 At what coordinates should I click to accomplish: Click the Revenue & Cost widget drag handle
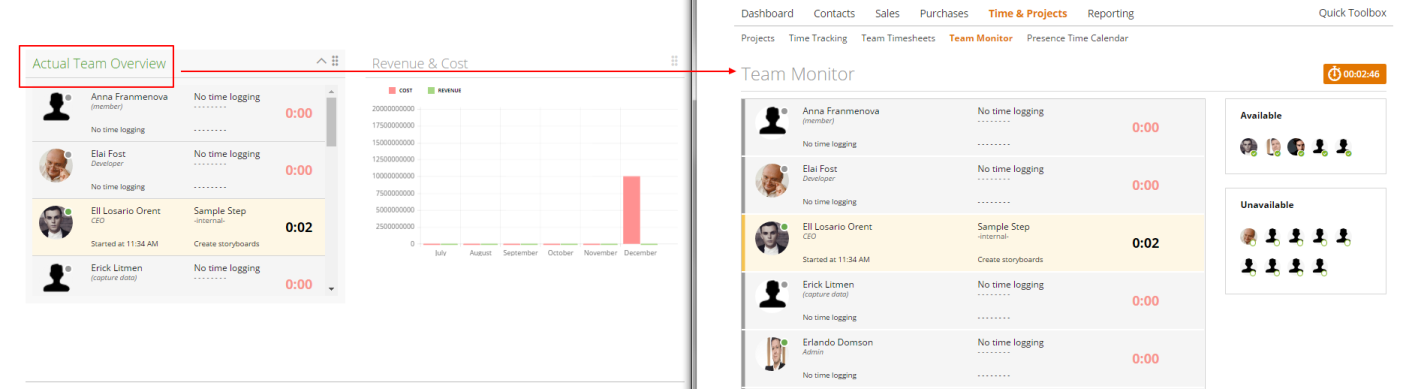674,61
